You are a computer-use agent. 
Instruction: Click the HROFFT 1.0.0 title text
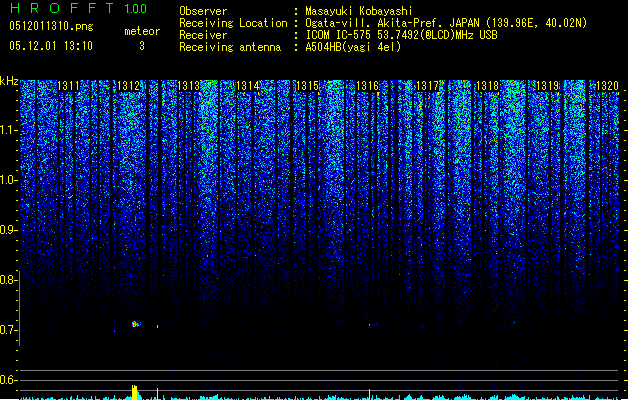pyautogui.click(x=79, y=8)
